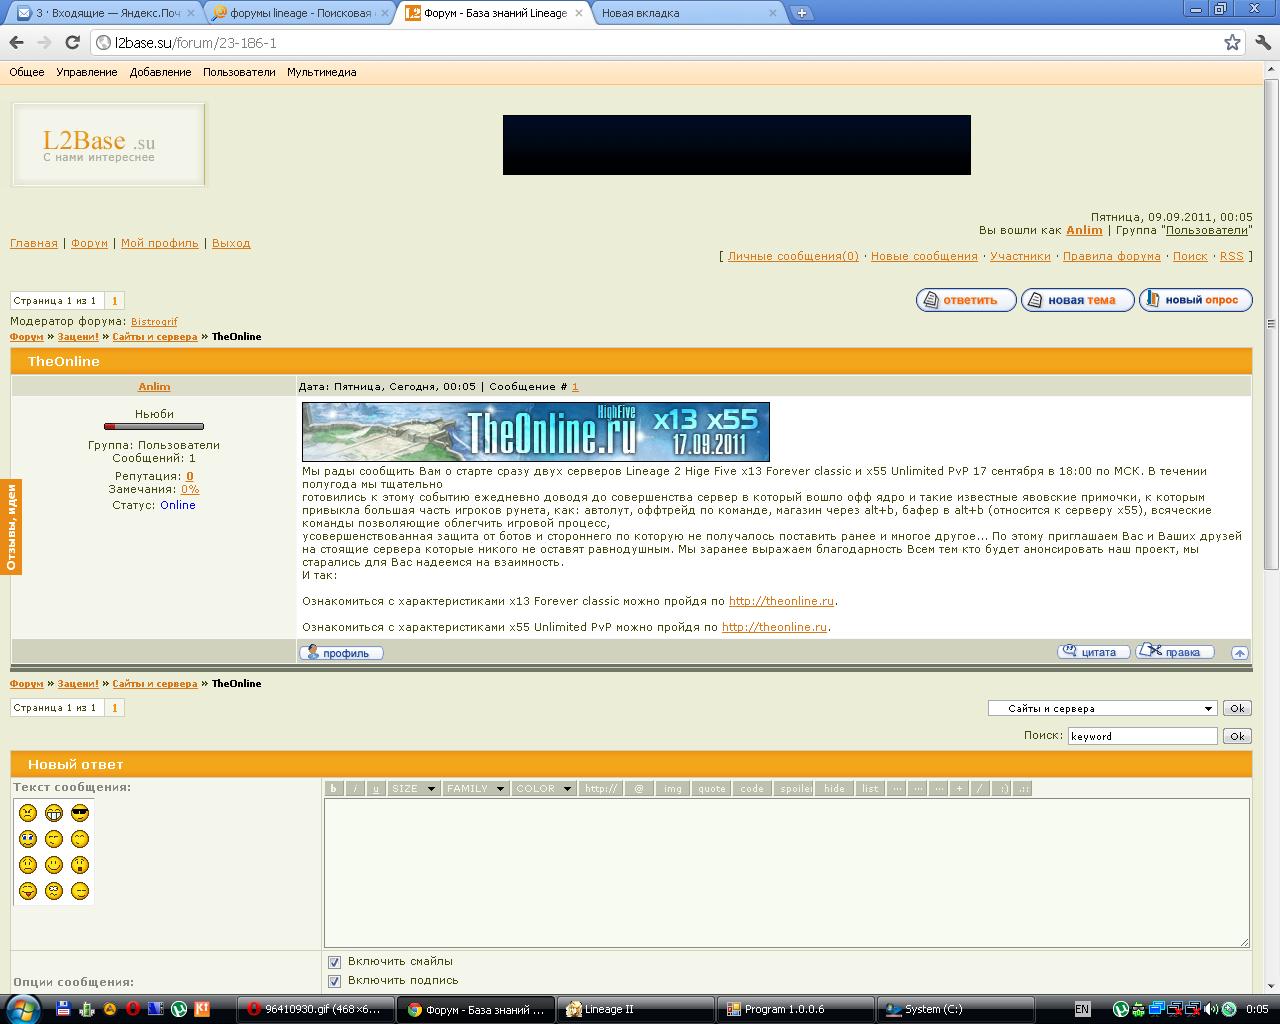Viewport: 1280px width, 1024px height.
Task: Toggle 'Включить подпись' checkbox
Action: click(335, 981)
